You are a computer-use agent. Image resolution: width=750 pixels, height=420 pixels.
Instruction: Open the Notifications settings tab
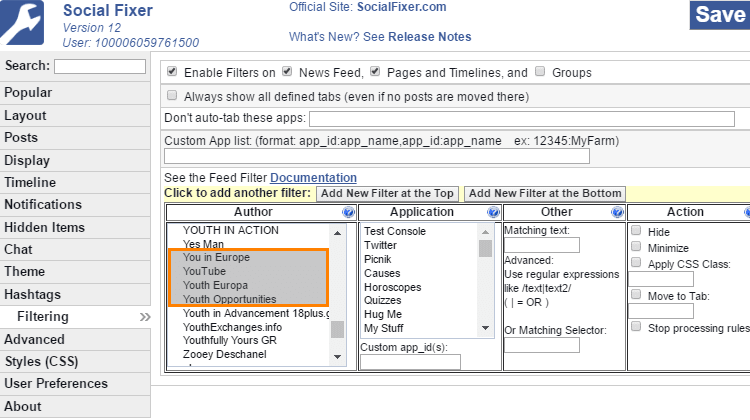click(x=75, y=205)
